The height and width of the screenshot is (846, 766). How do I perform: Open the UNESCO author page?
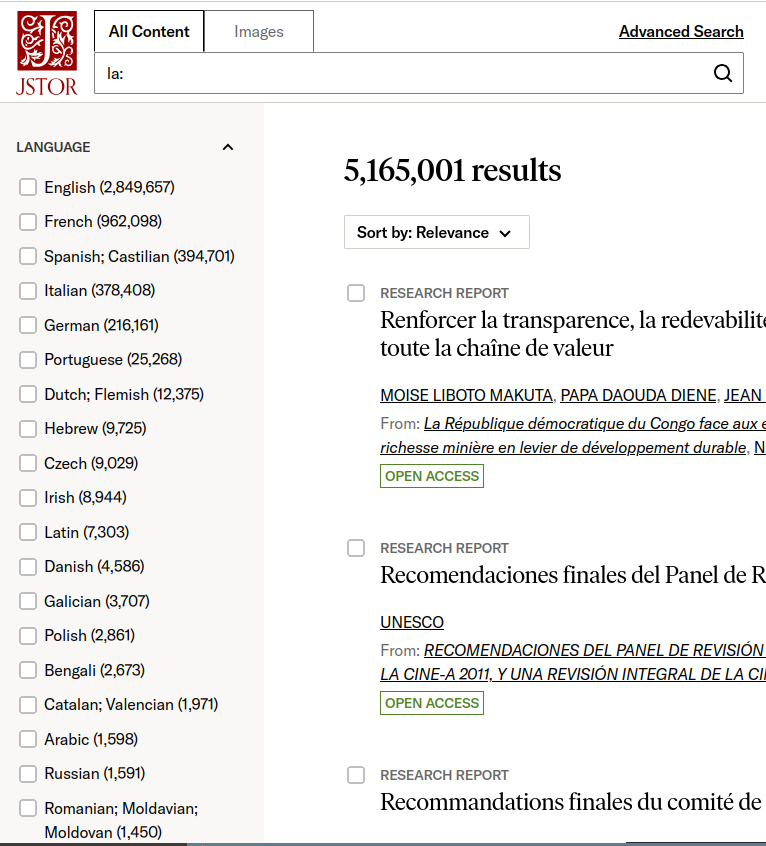click(411, 622)
